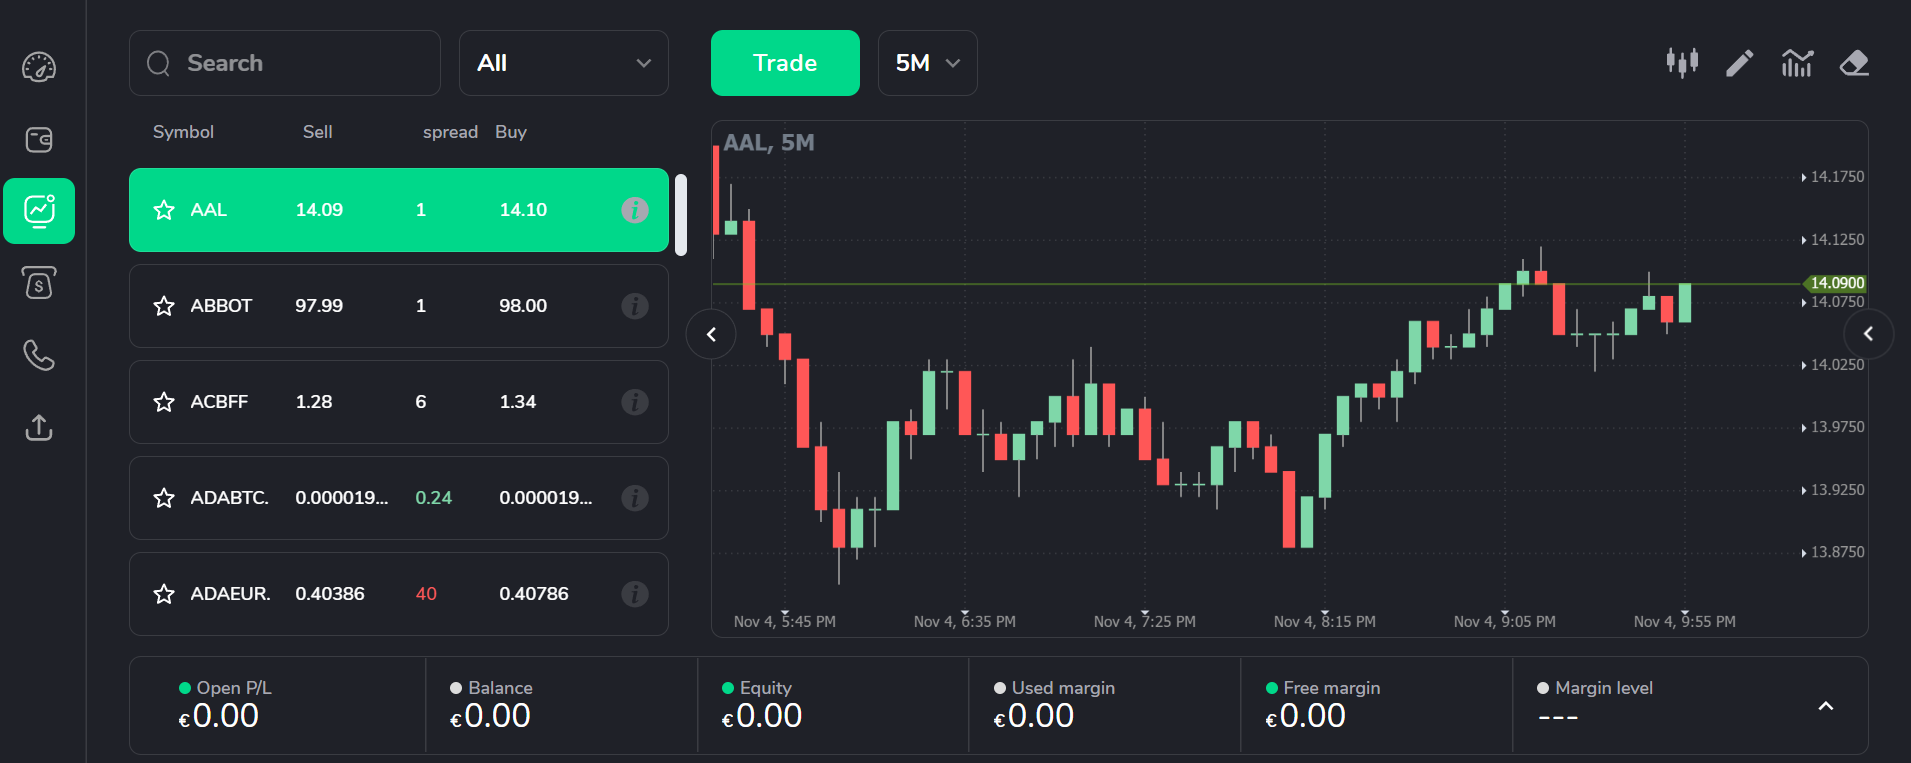Show info for ABBOT symbol
The image size is (1911, 763).
635,306
